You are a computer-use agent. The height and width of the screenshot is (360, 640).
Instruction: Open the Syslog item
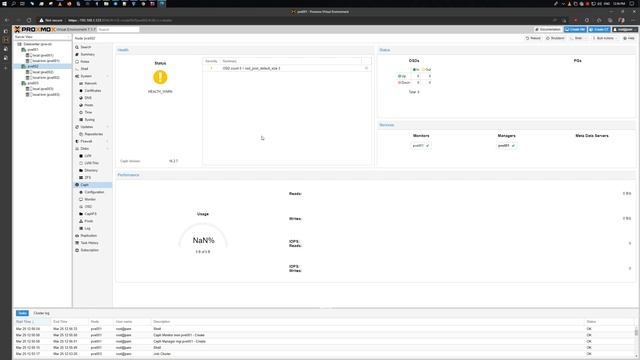[93, 120]
